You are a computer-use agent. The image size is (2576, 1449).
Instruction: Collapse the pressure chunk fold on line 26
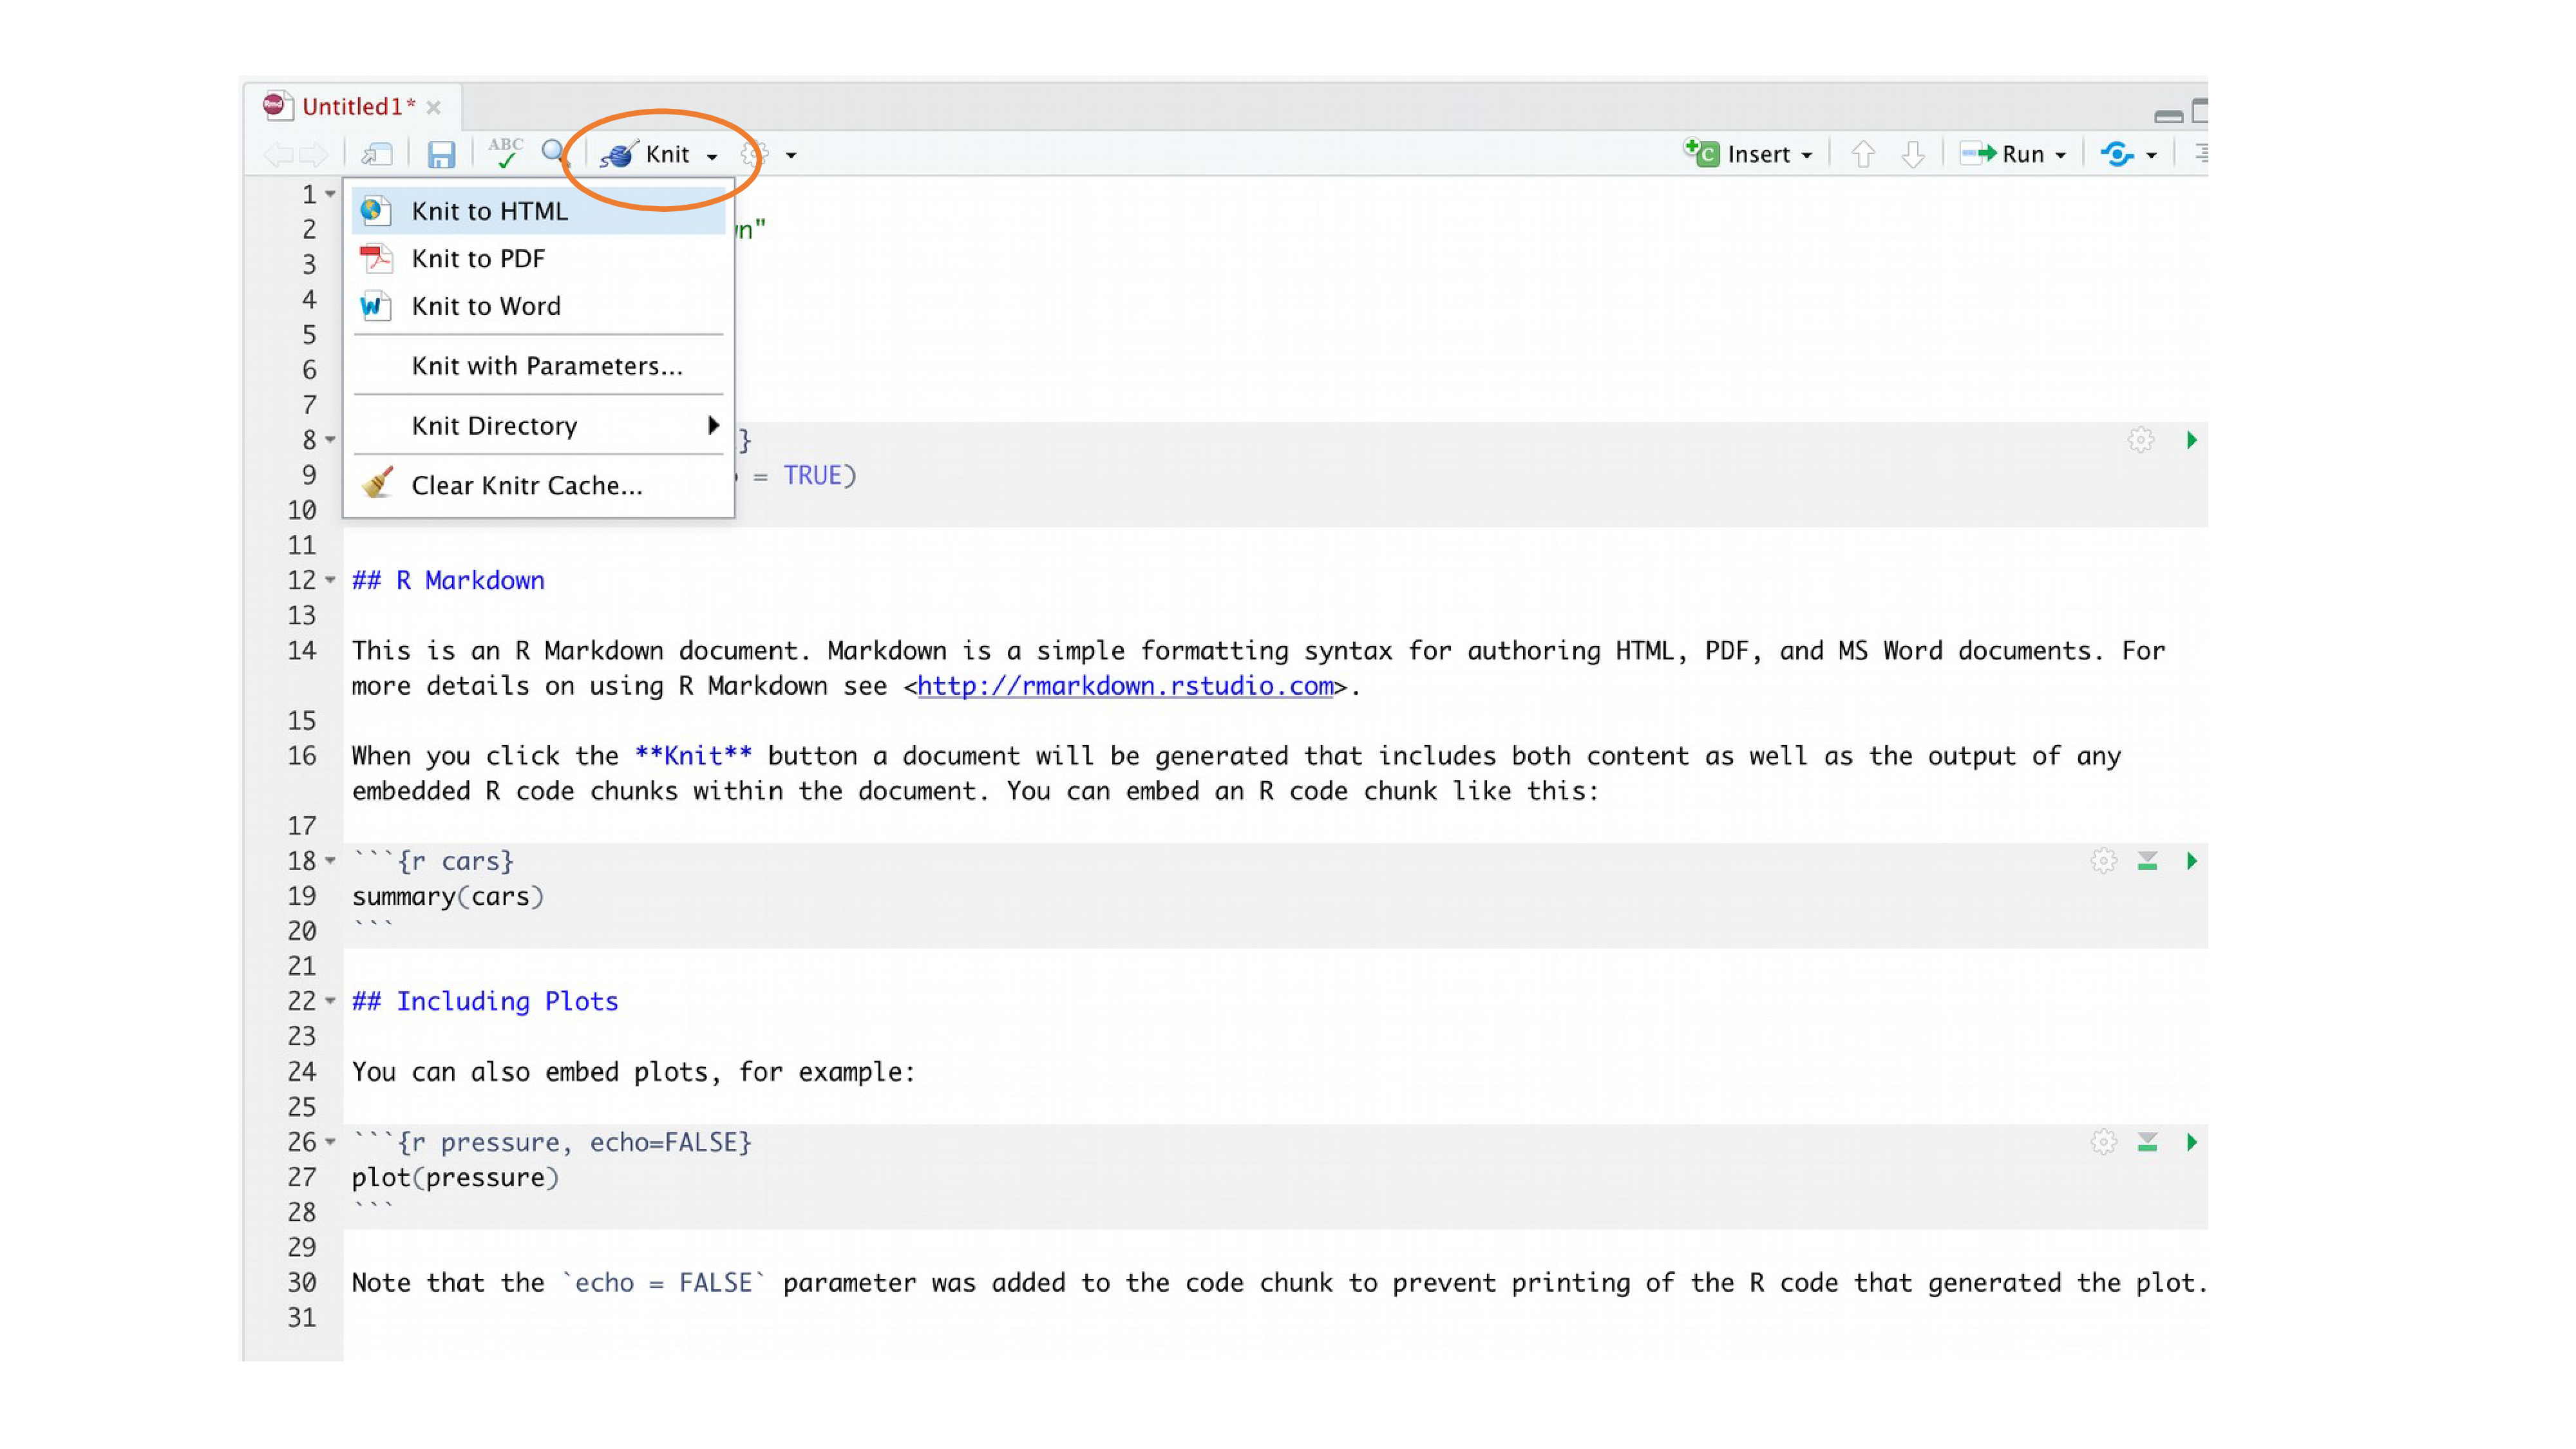pos(330,1142)
